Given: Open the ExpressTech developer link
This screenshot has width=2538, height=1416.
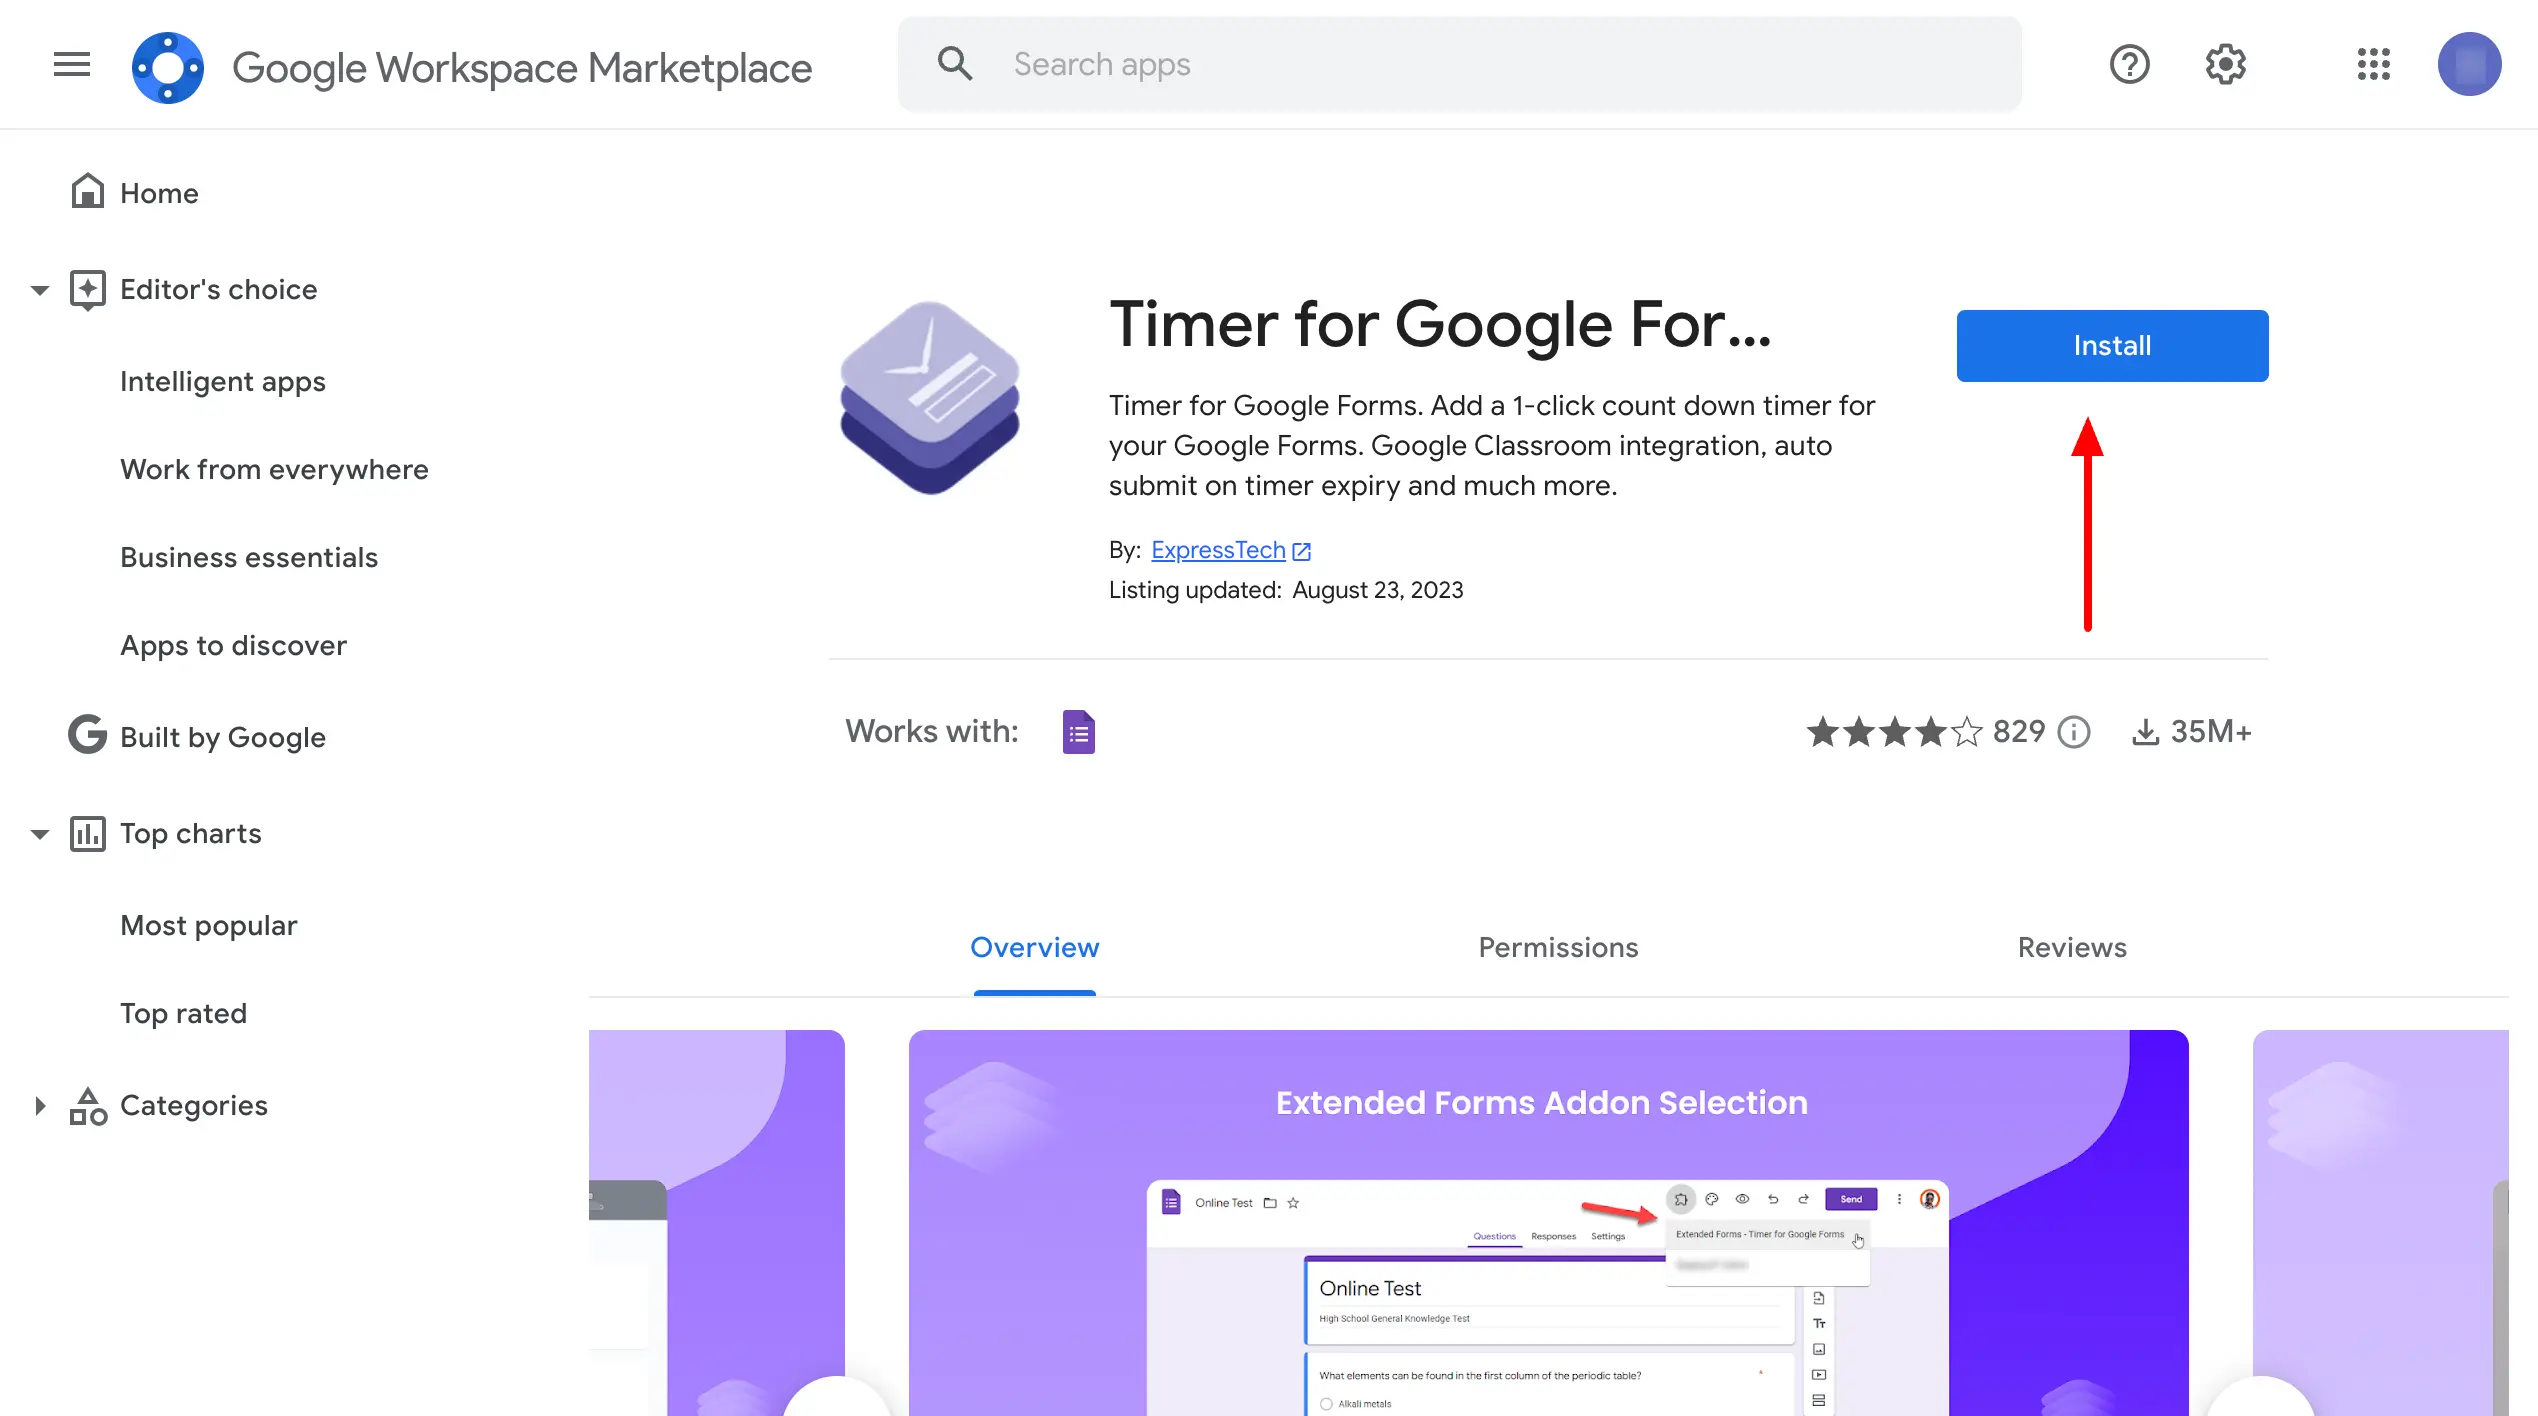Looking at the screenshot, I should click(x=1220, y=549).
